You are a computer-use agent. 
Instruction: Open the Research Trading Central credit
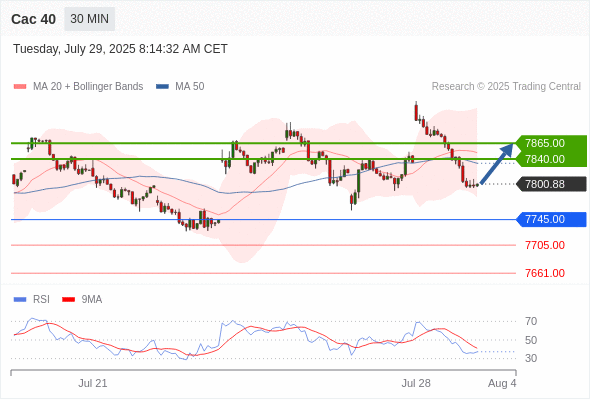click(506, 87)
